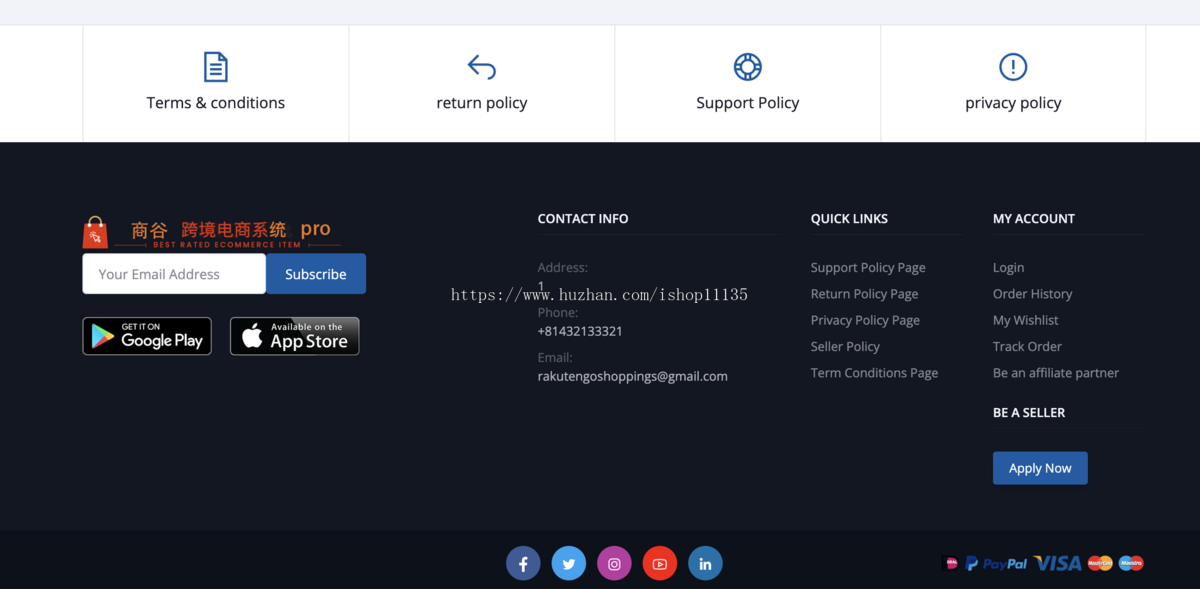Open Privacy Policy Page quick link
The height and width of the screenshot is (589, 1200).
865,320
